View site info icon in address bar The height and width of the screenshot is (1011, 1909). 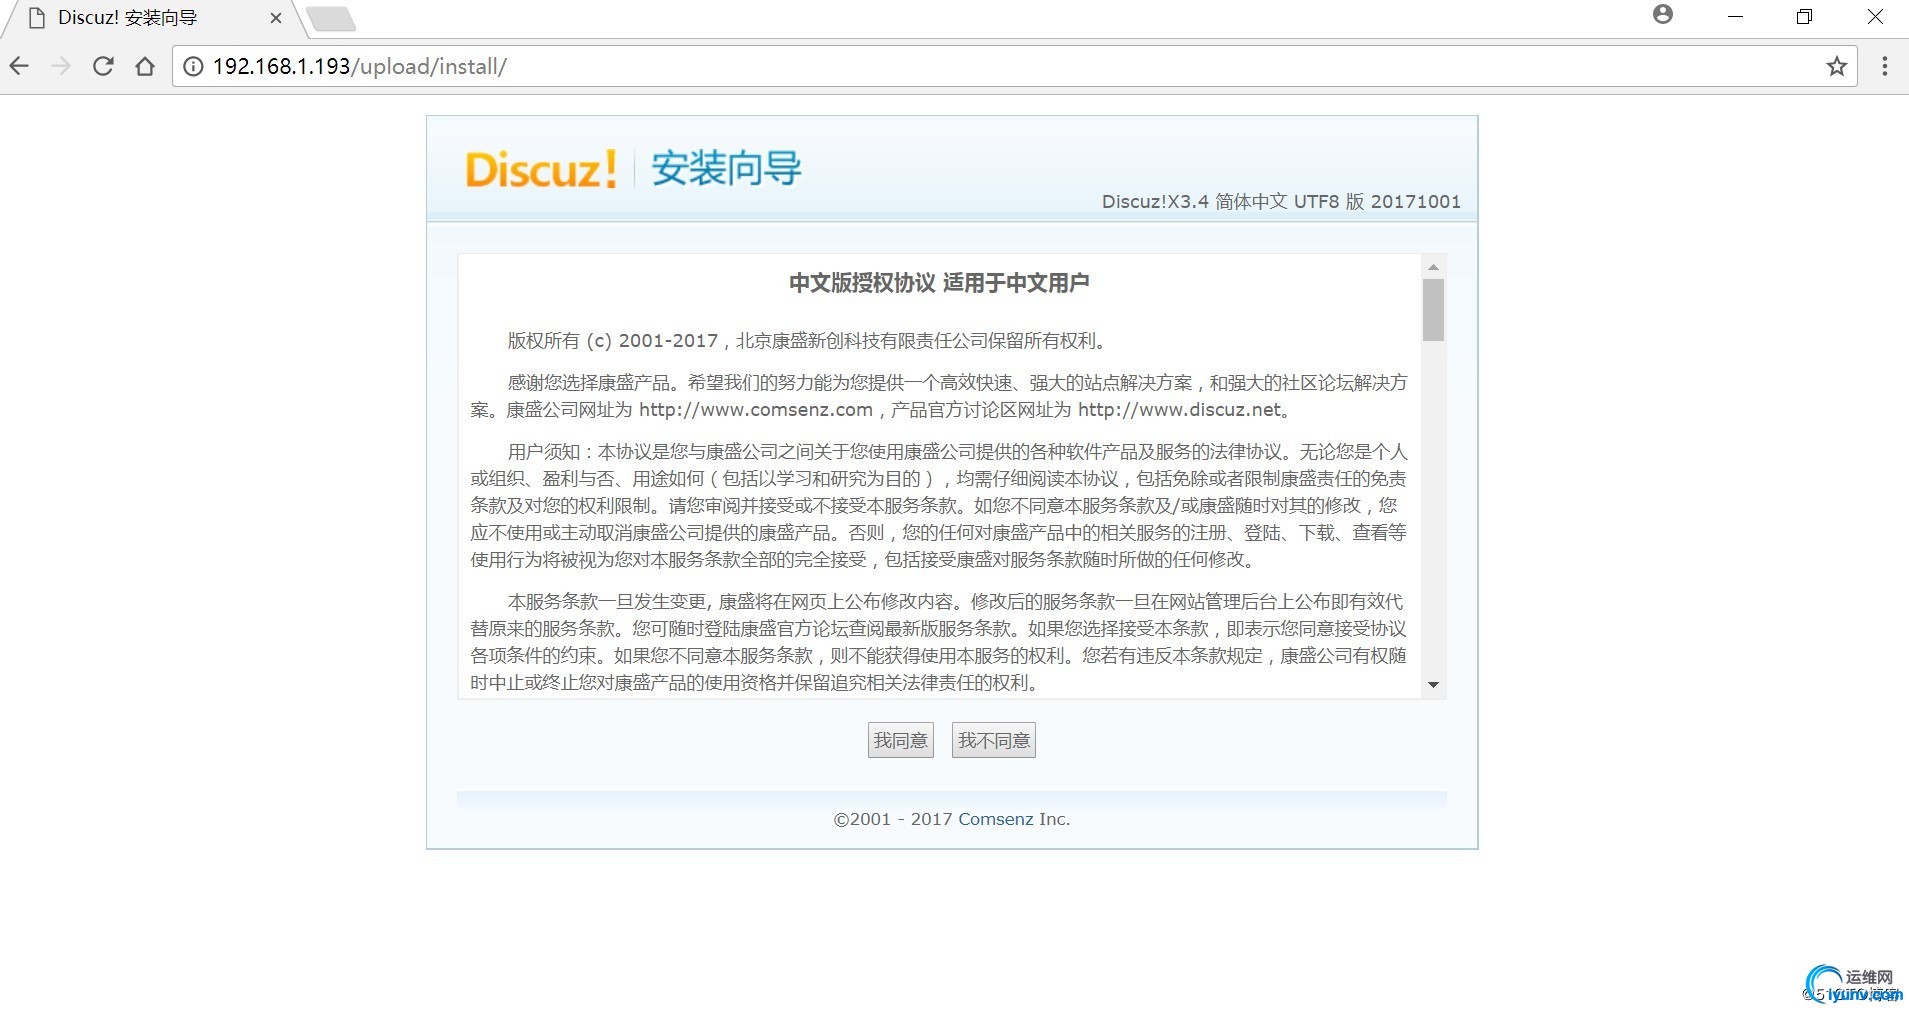tap(193, 66)
